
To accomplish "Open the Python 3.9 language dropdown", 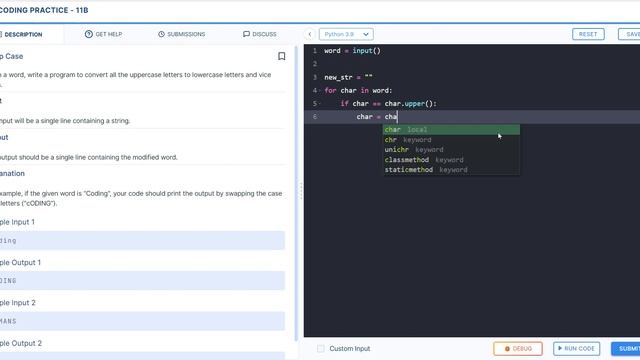I will pos(346,34).
